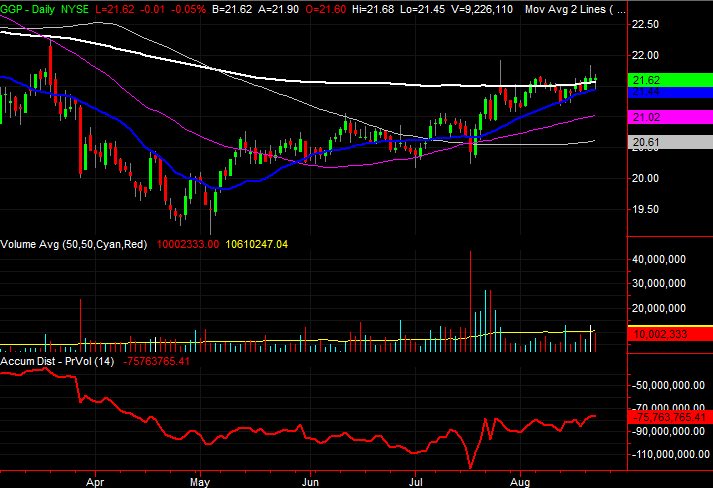Click the 30,000,000 volume axis label

click(659, 283)
